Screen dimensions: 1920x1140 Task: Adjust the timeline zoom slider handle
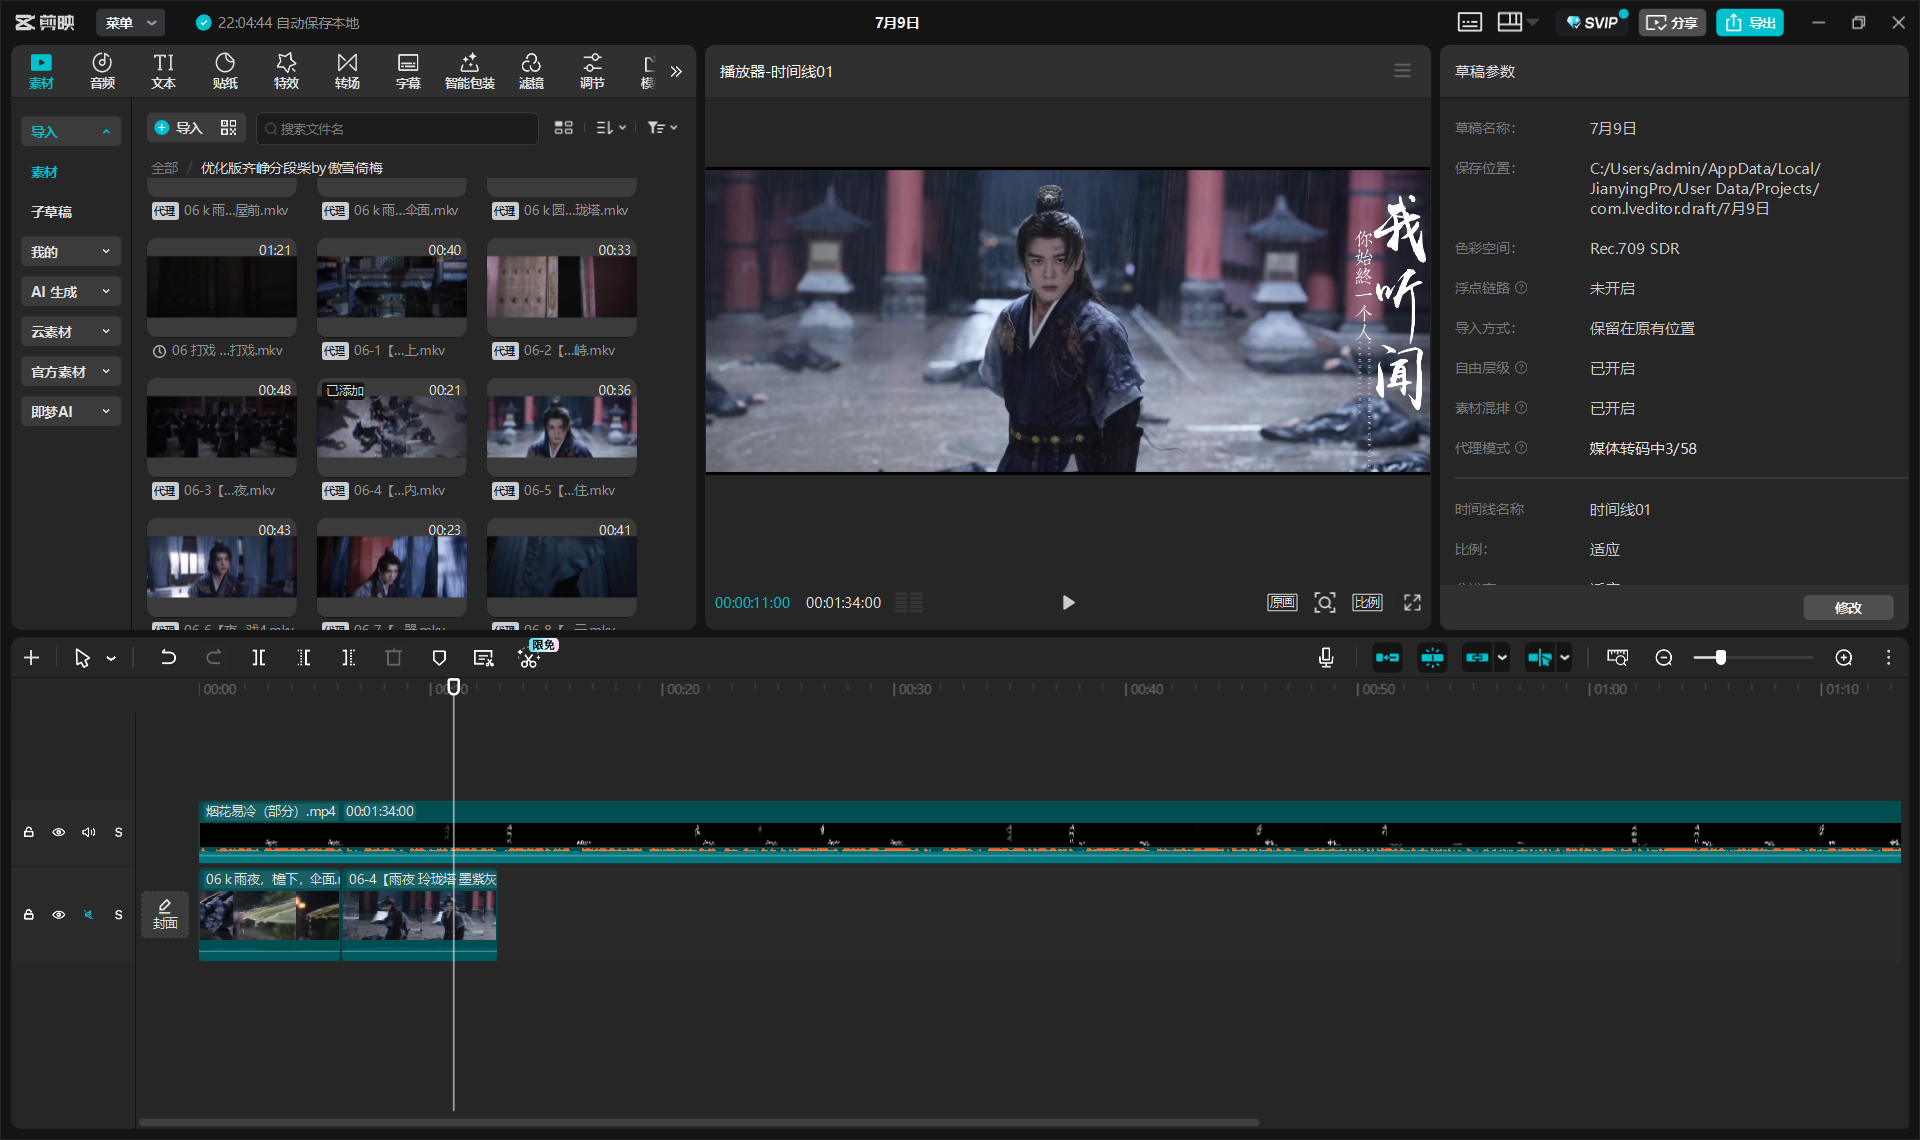point(1720,657)
